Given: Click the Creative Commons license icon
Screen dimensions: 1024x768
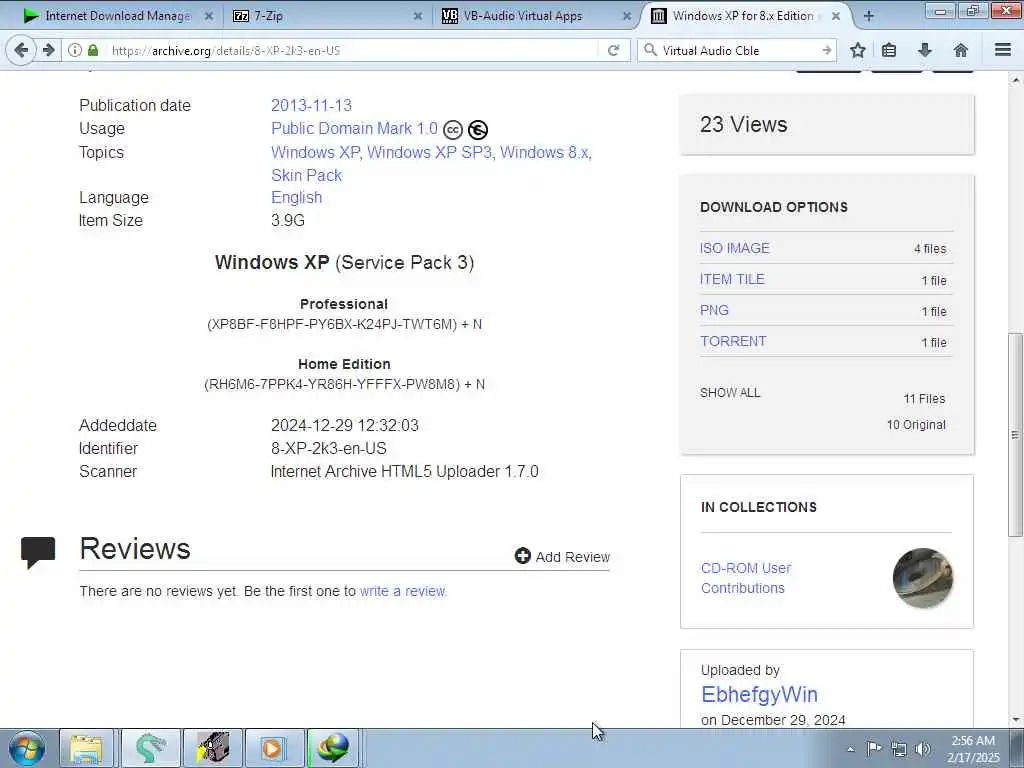Looking at the screenshot, I should (x=453, y=130).
